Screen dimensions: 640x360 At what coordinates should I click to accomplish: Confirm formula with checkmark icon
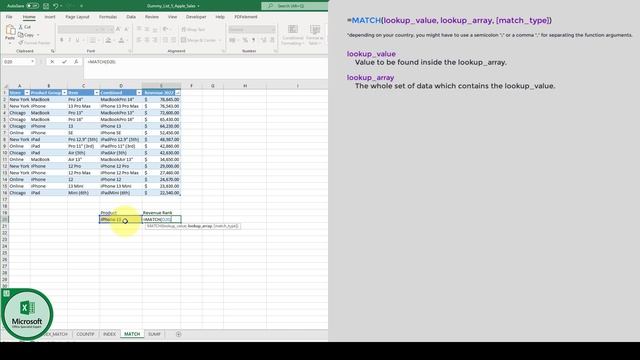(x=64, y=62)
